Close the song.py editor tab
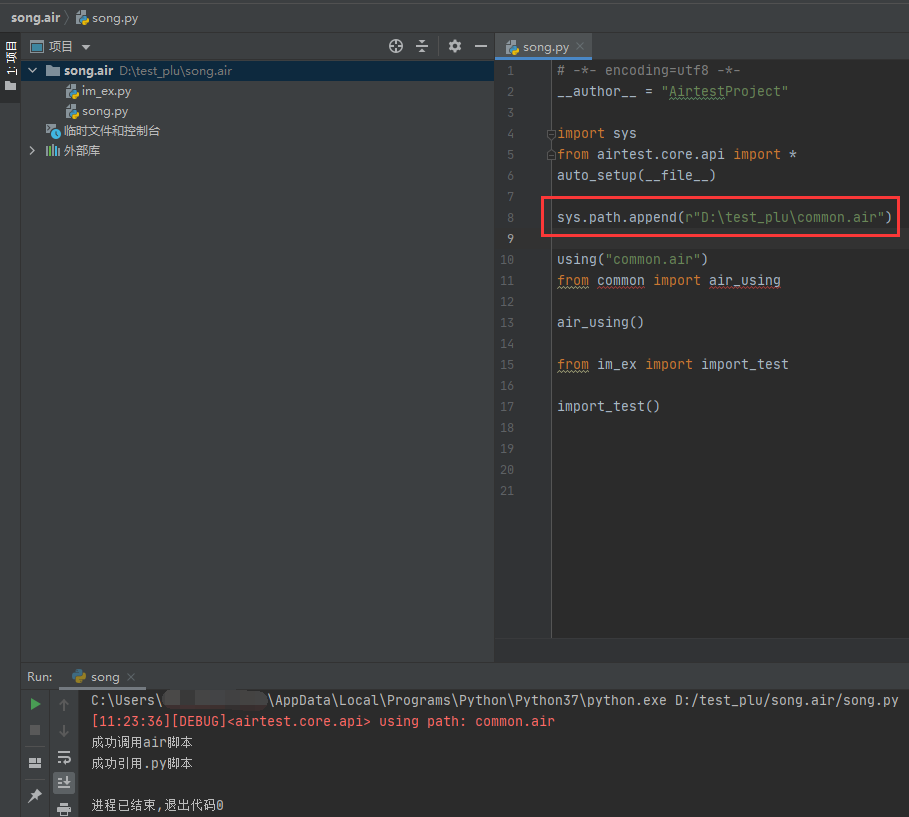The image size is (909, 817). tap(580, 46)
